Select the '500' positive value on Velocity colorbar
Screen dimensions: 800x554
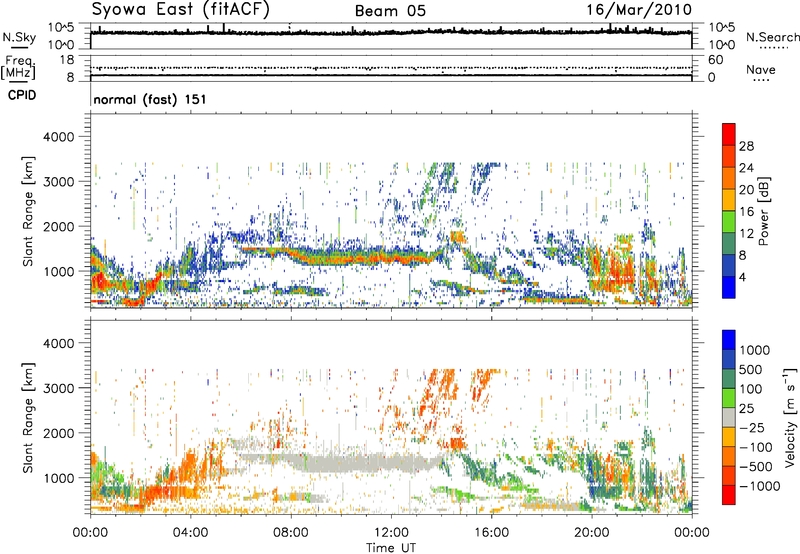pos(751,370)
